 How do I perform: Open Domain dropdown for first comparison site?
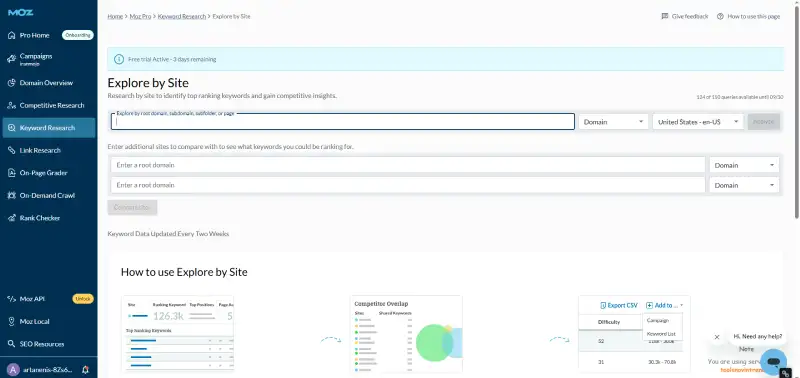click(x=744, y=165)
